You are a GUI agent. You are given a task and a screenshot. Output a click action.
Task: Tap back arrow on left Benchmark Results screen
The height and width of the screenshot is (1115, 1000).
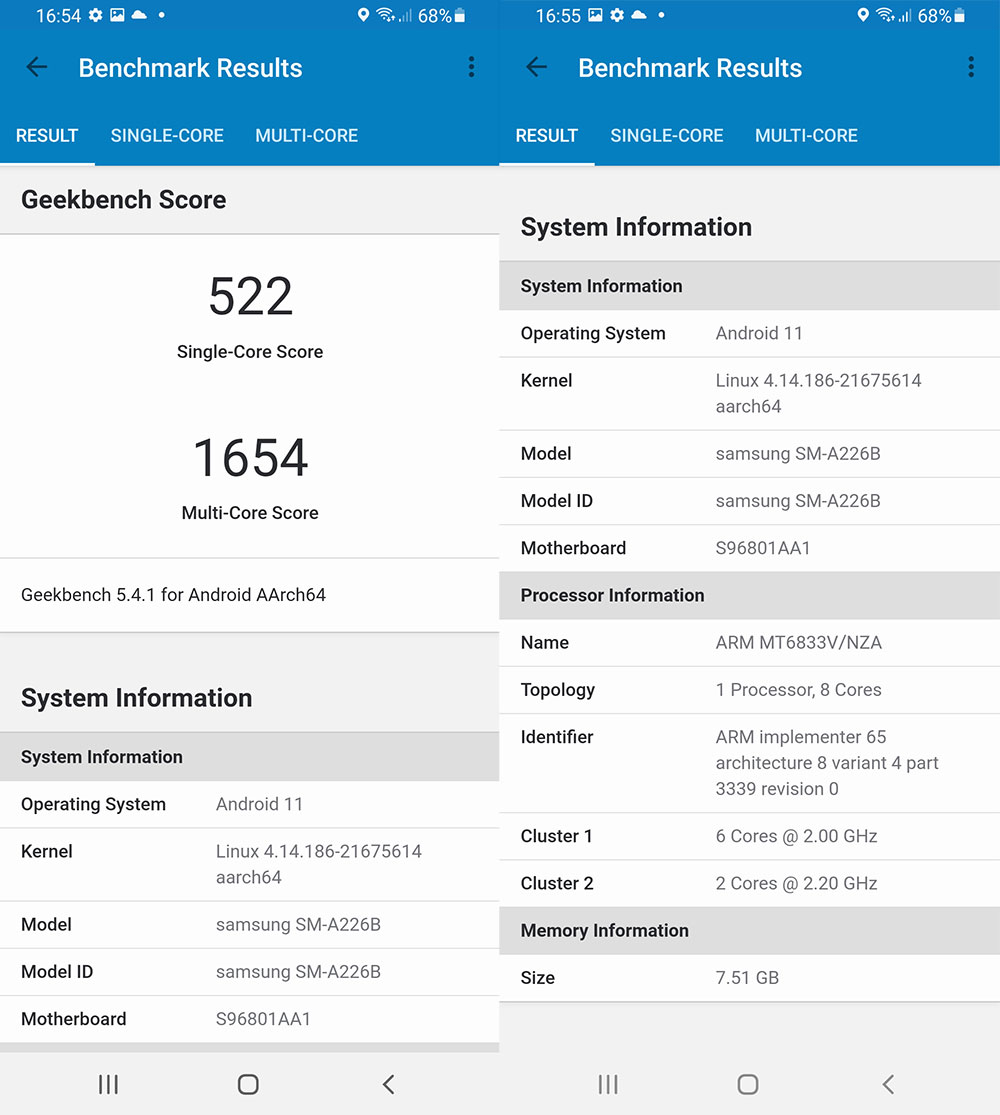[x=37, y=68]
